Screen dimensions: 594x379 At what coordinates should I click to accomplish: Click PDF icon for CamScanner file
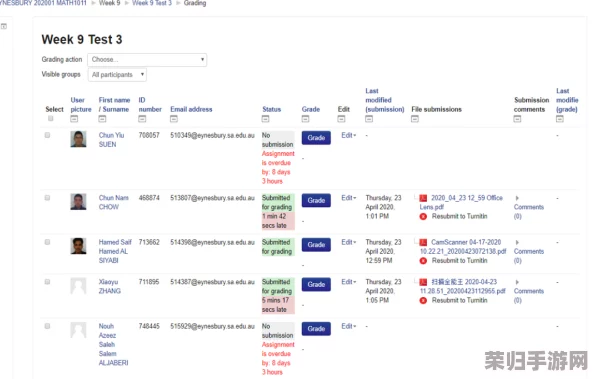423,243
